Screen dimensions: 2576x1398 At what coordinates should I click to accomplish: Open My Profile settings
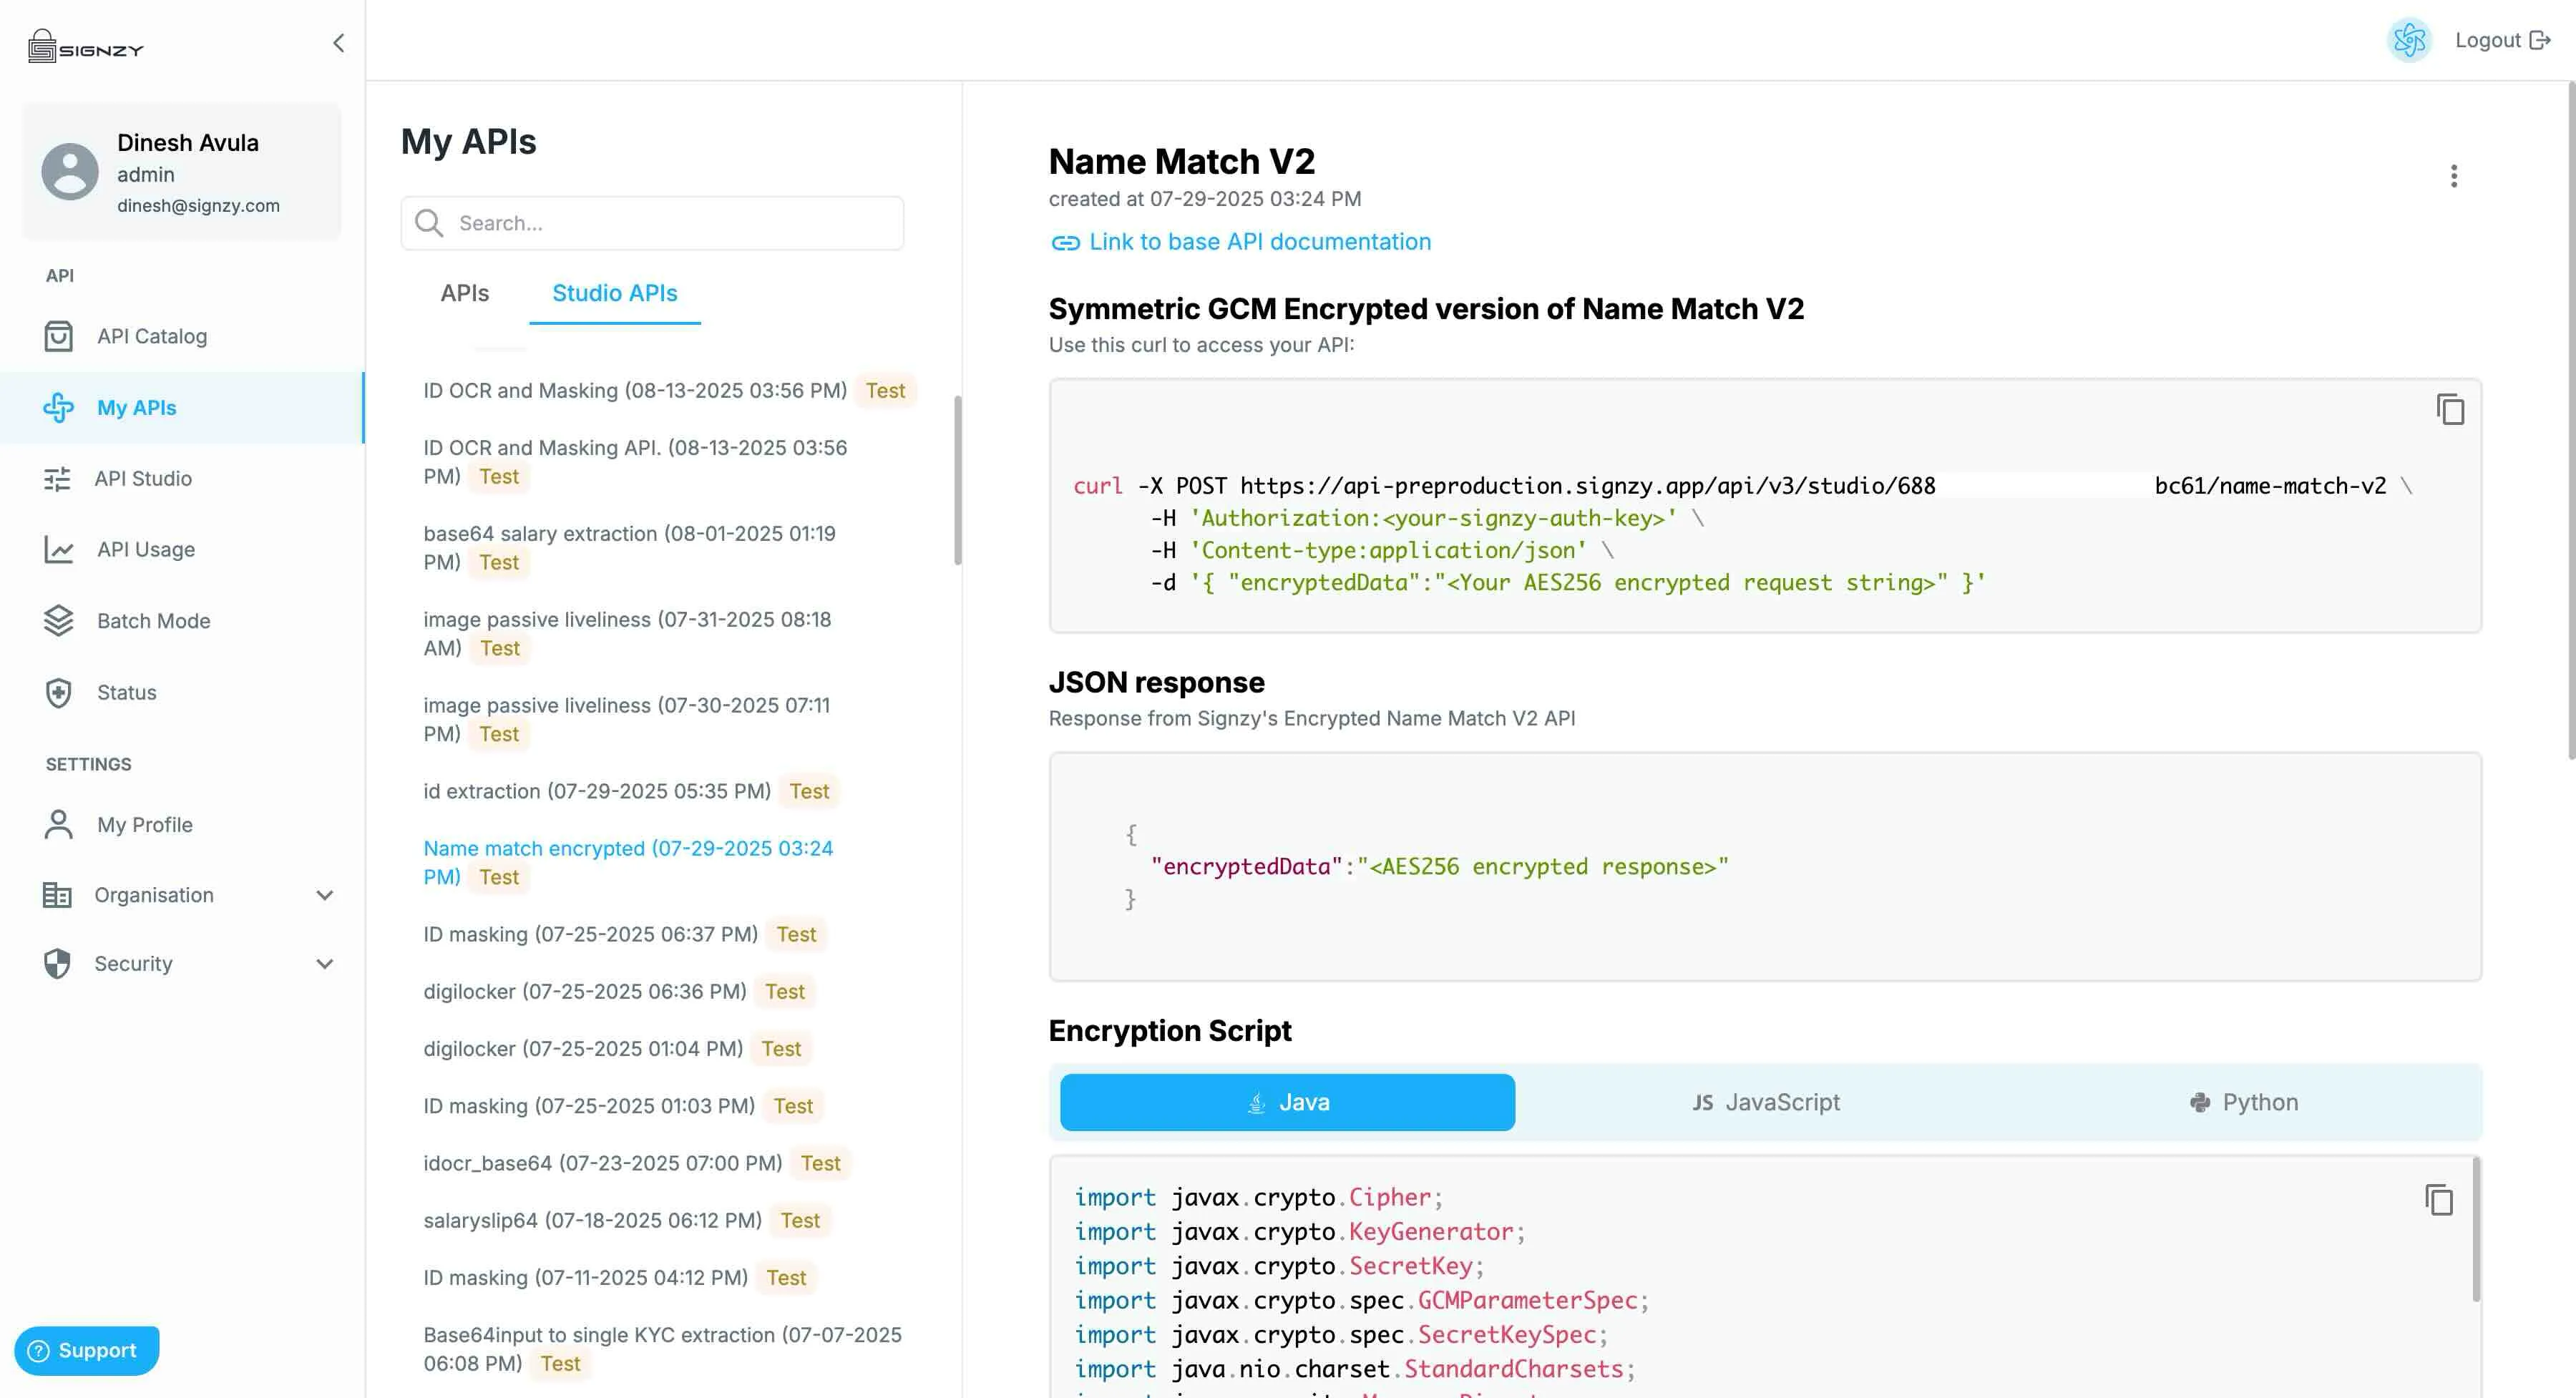click(145, 824)
